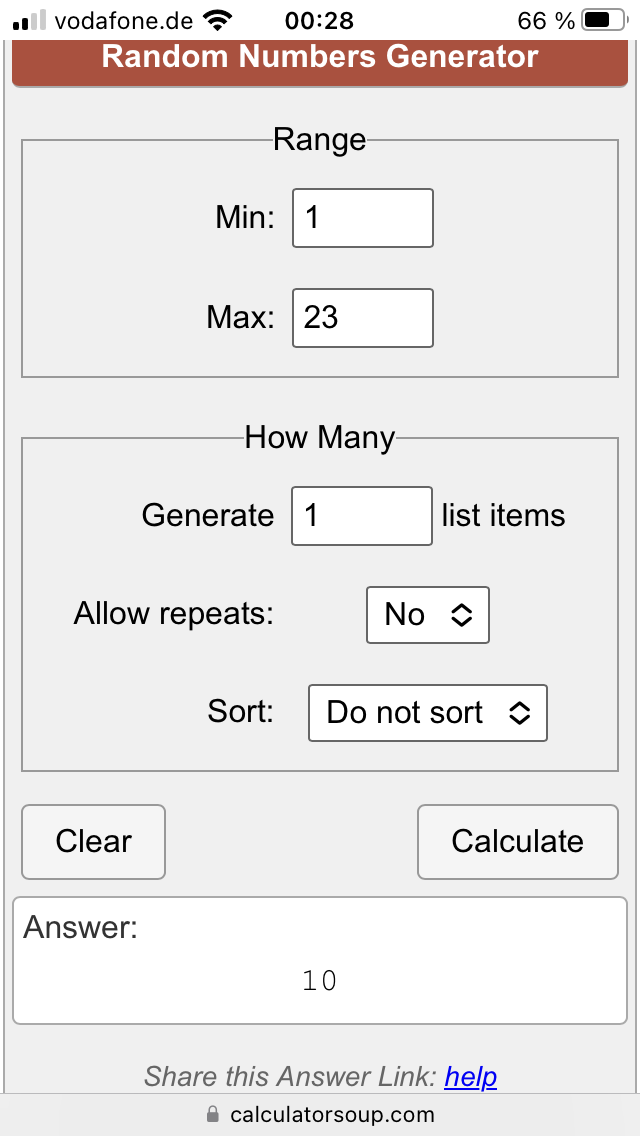The image size is (640, 1136).
Task: Tap the up-down arrows on Sort selector
Action: 520,713
